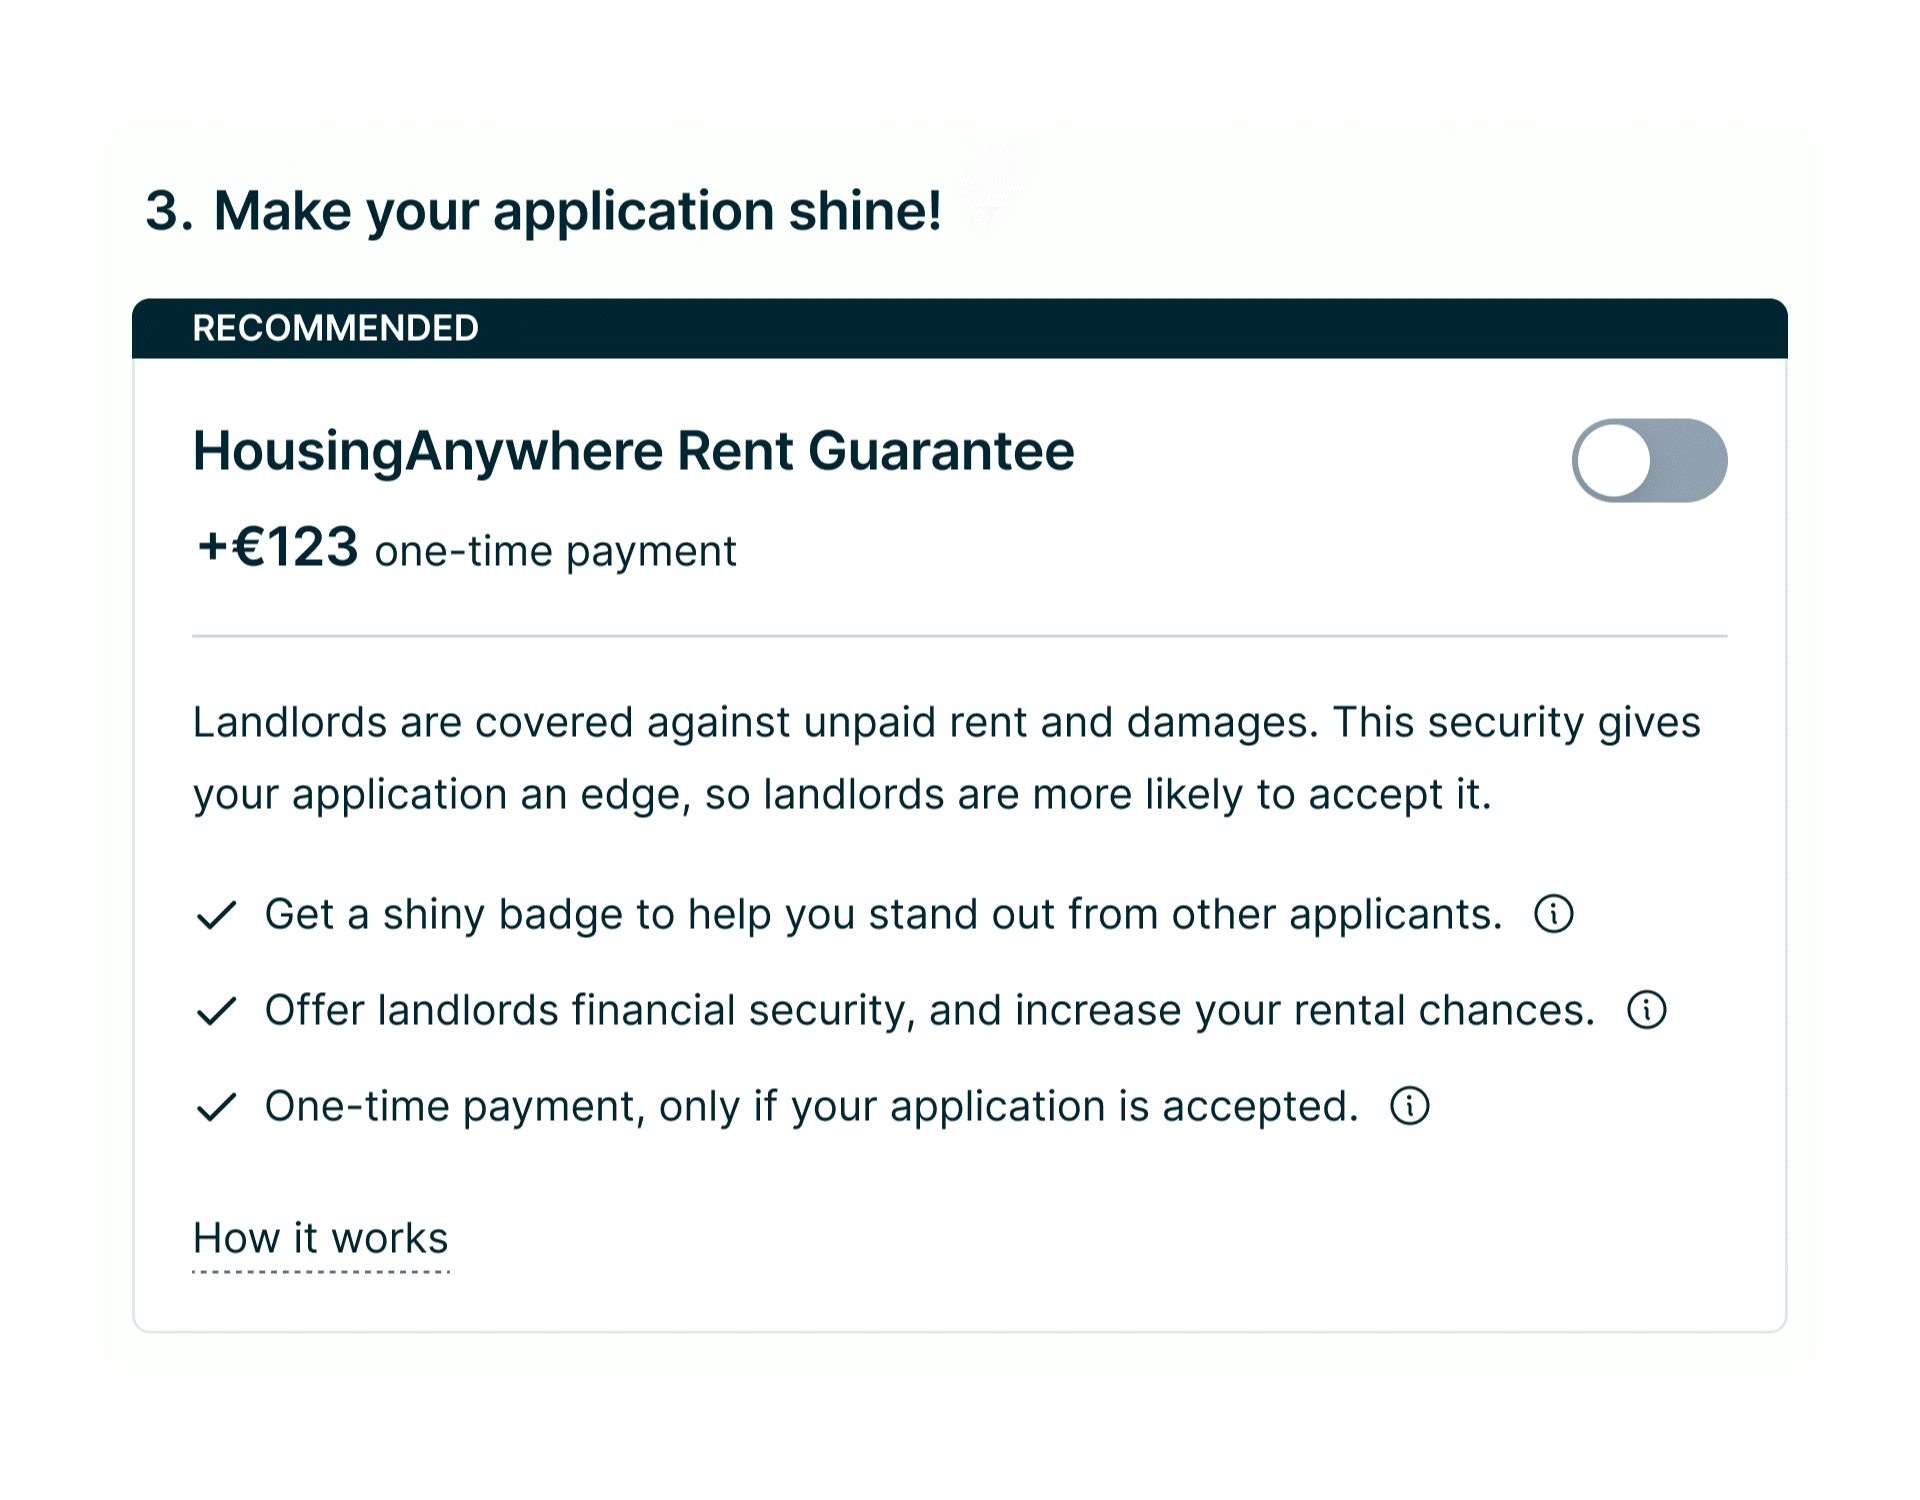Screen dimensions: 1920x1500
Task: Click the checkmark beside the shiny badge line
Action: 215,915
